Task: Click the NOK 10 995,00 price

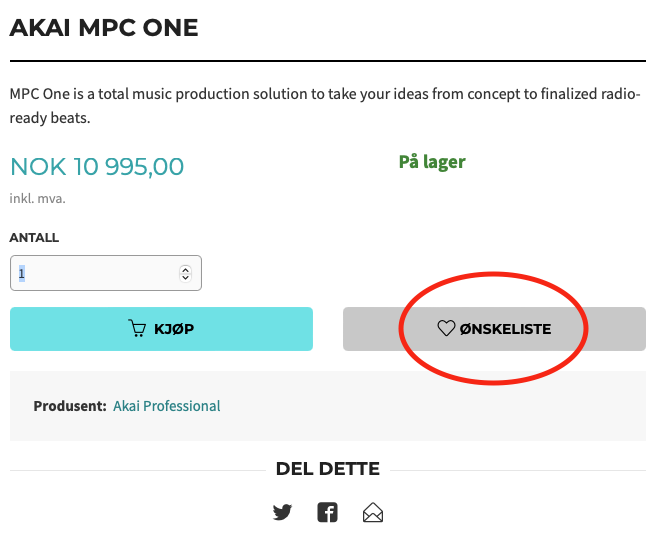Action: click(97, 167)
